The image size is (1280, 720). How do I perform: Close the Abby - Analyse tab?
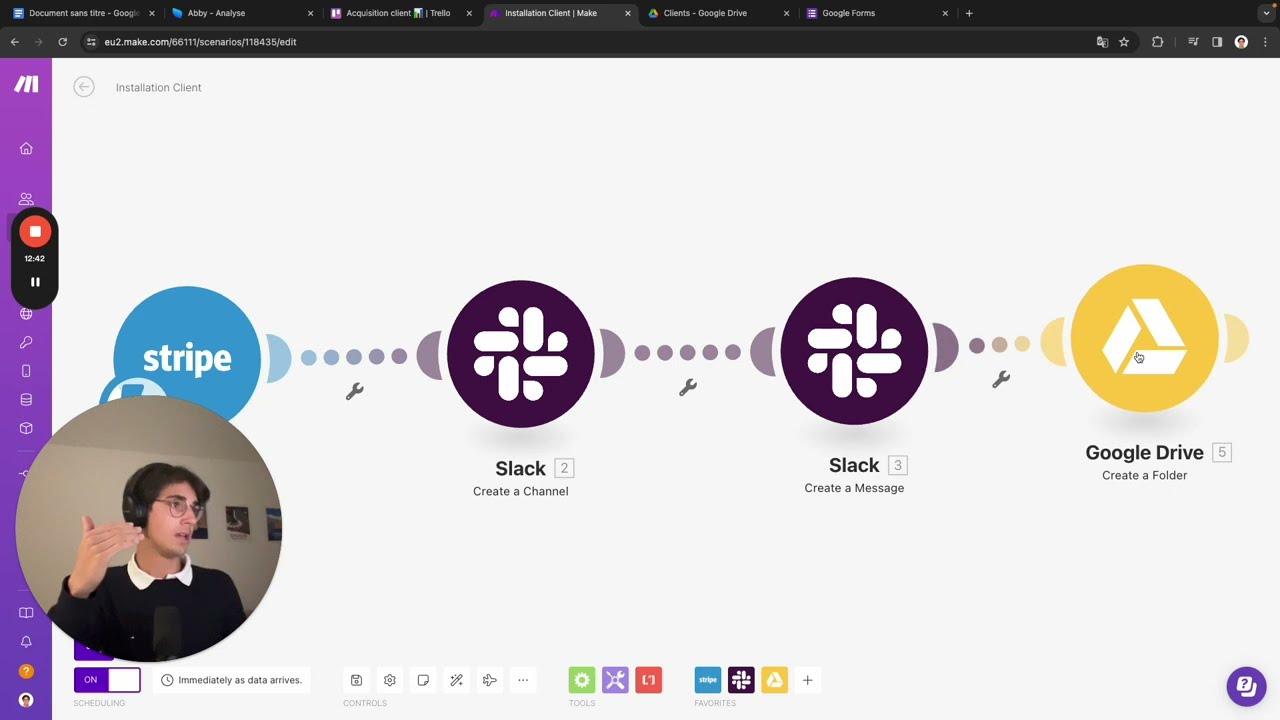point(310,13)
